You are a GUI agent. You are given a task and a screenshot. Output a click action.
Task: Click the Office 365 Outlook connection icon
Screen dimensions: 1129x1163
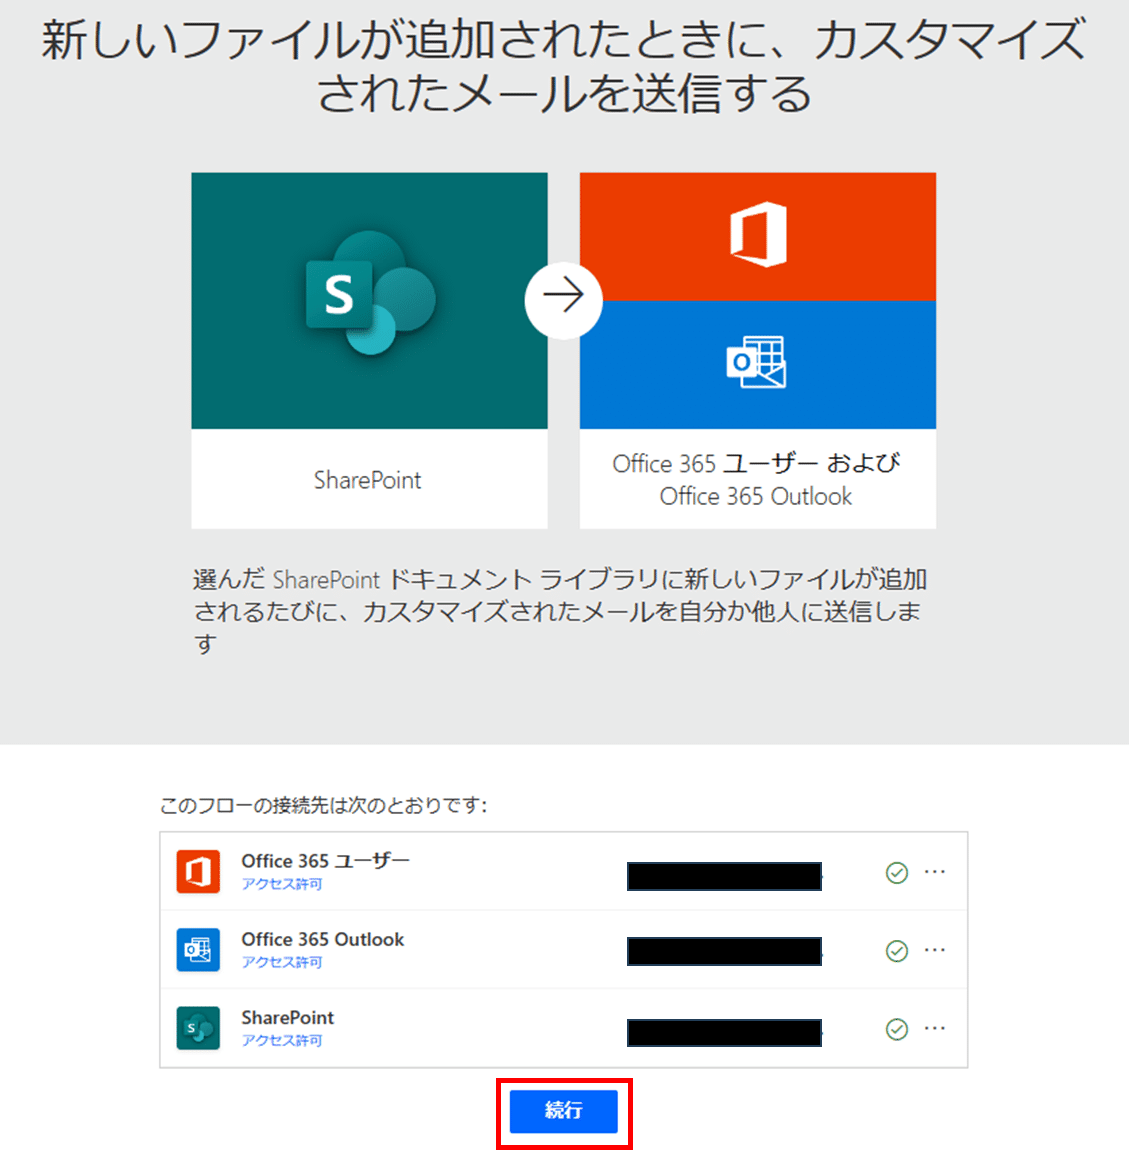[198, 949]
